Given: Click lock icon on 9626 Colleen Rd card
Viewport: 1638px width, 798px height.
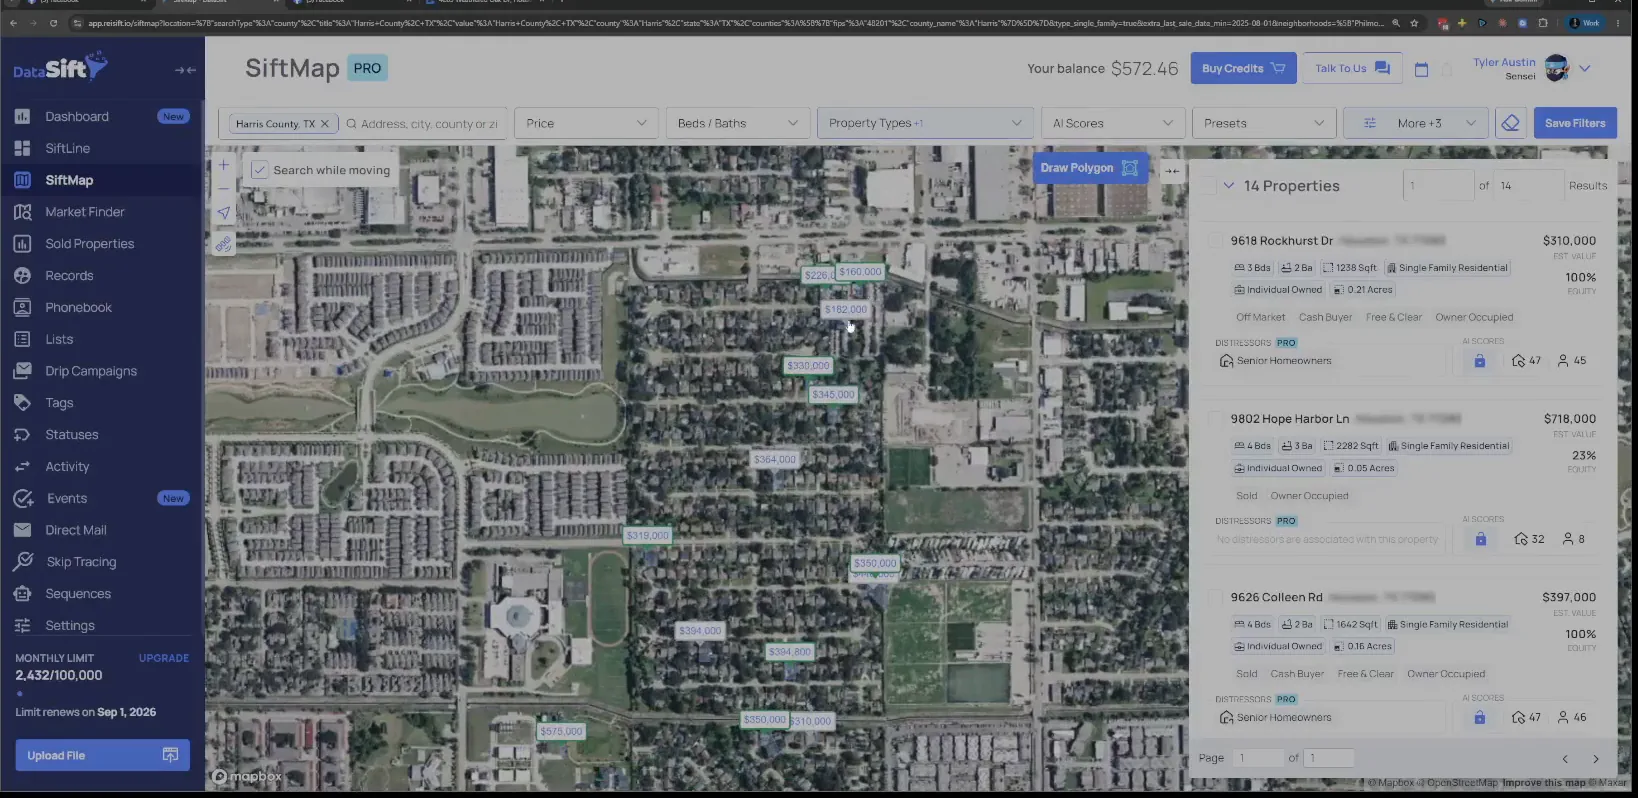Looking at the screenshot, I should click(1480, 717).
